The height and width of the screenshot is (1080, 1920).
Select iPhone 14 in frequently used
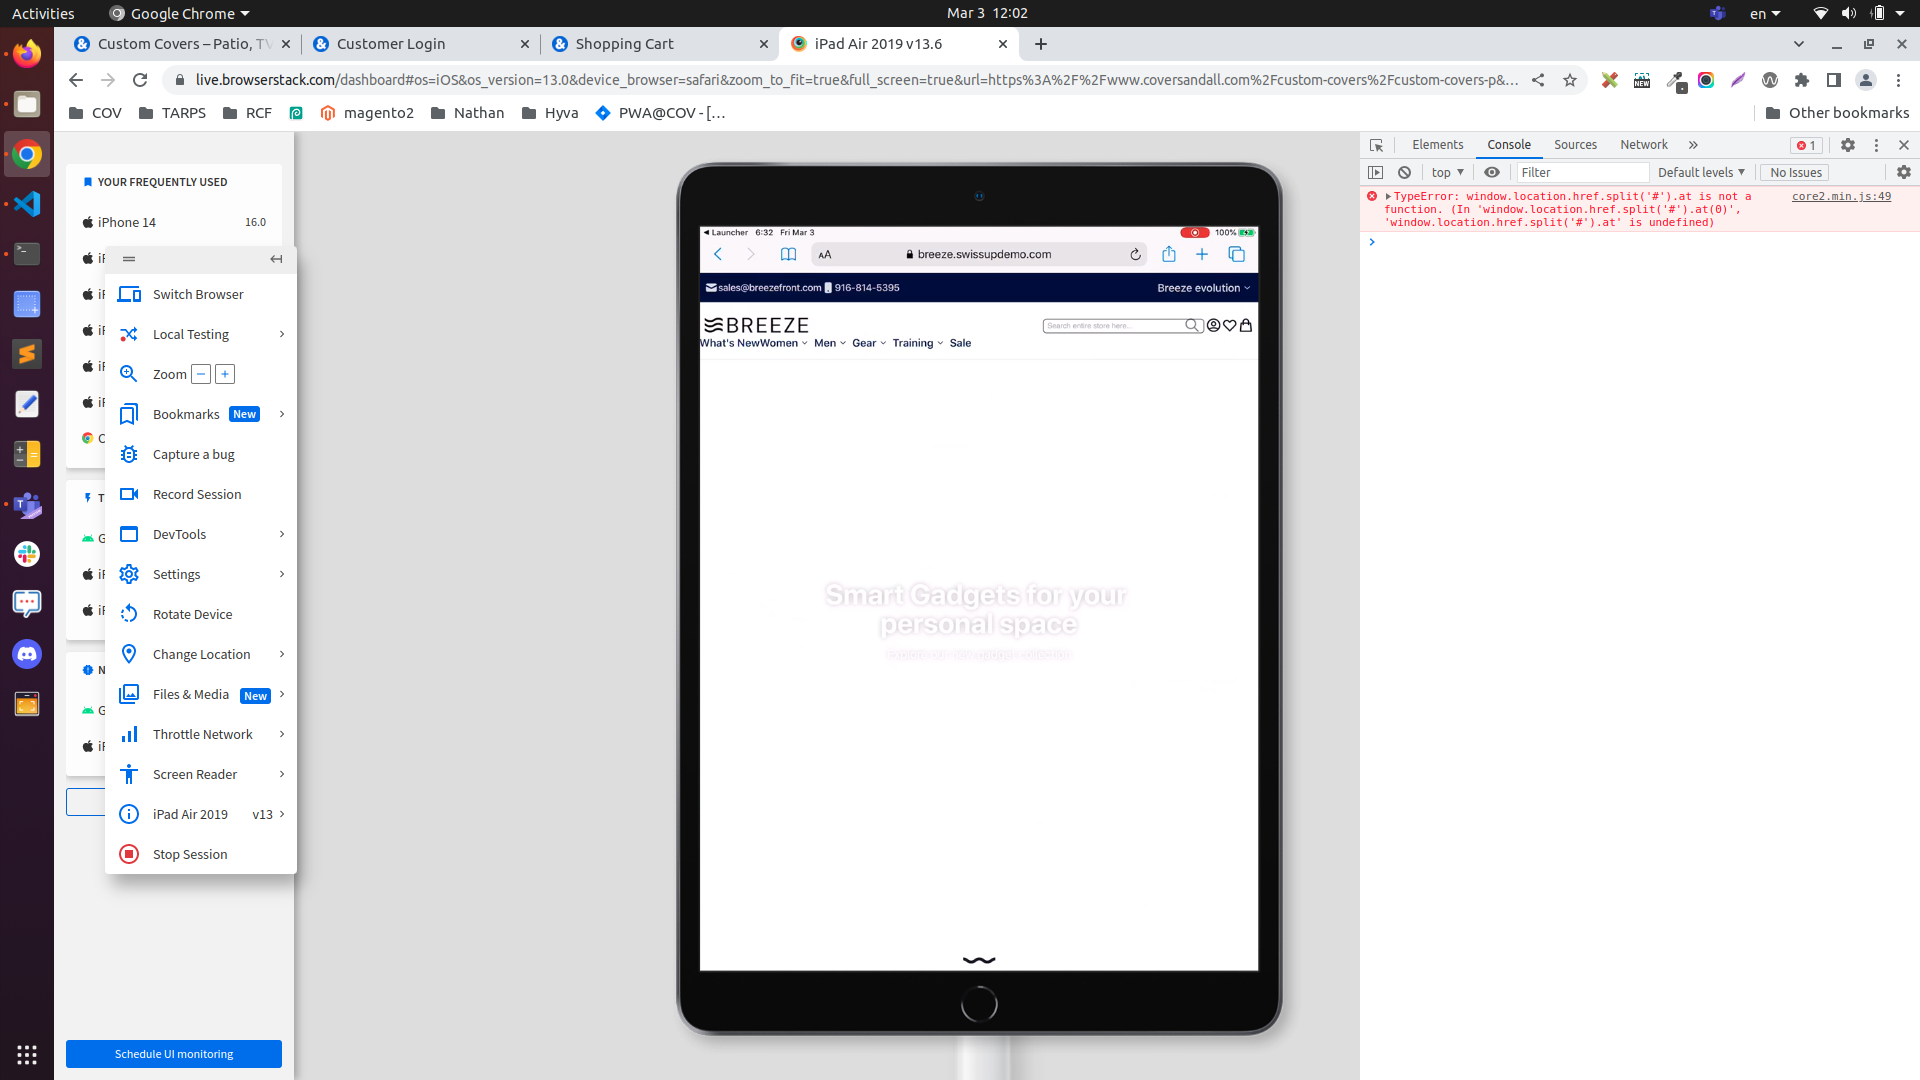(x=174, y=222)
